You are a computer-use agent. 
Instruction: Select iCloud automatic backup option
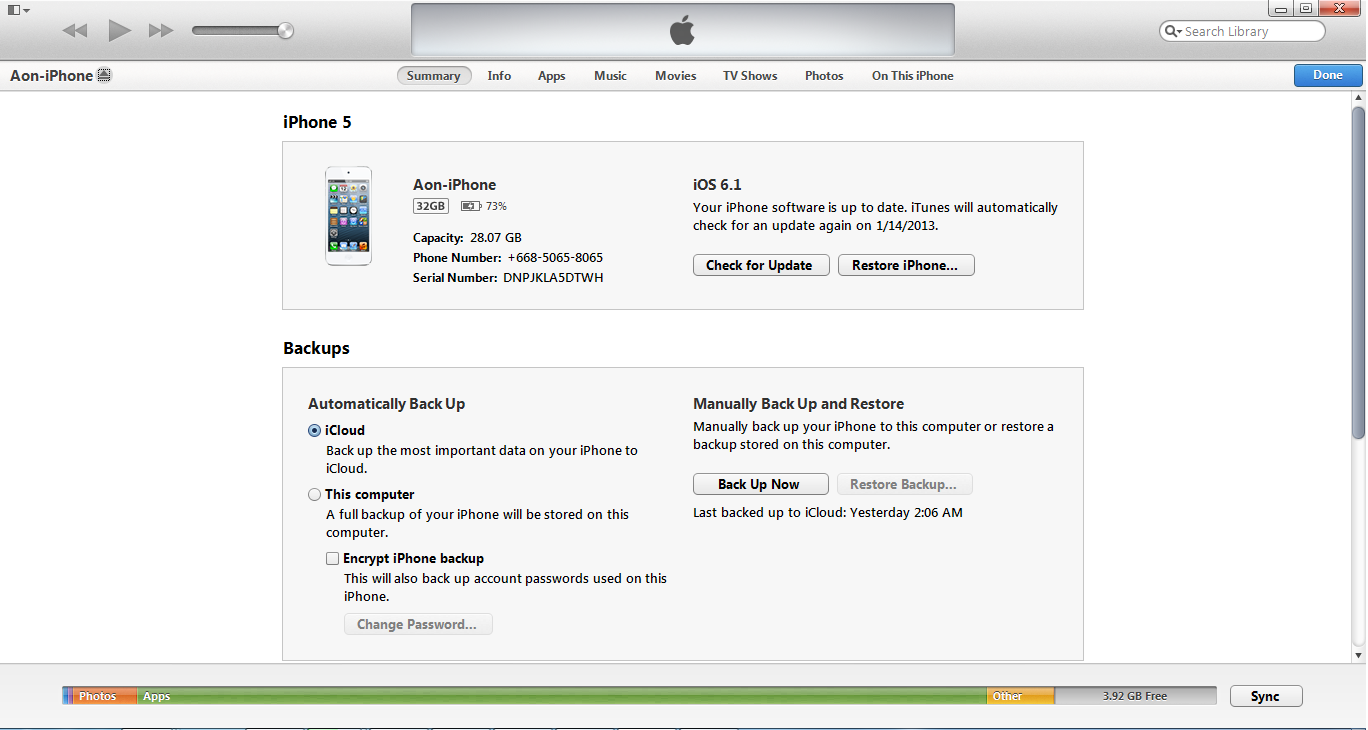coord(315,431)
